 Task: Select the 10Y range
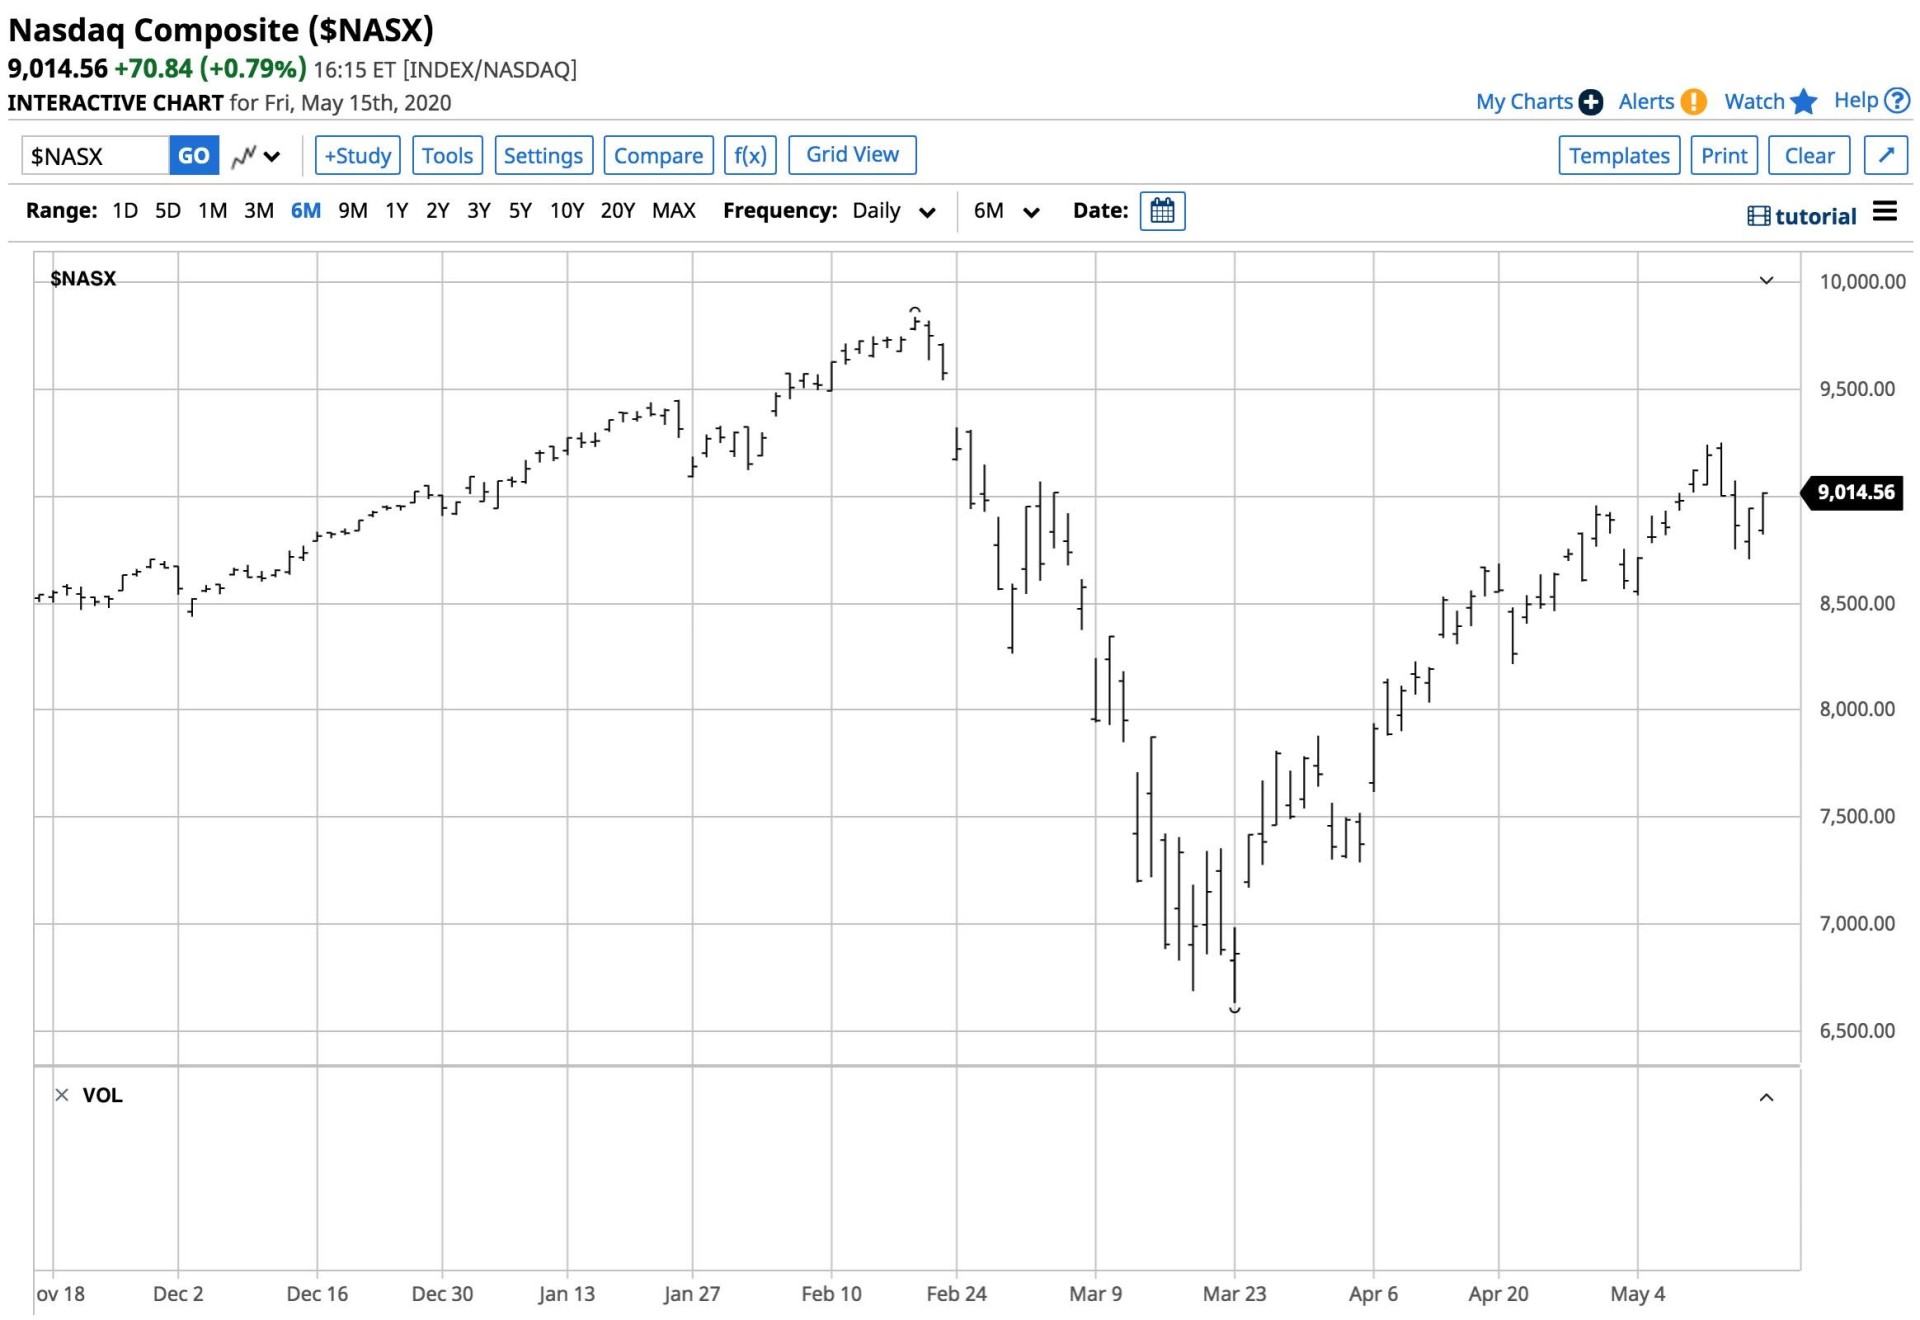coord(567,211)
